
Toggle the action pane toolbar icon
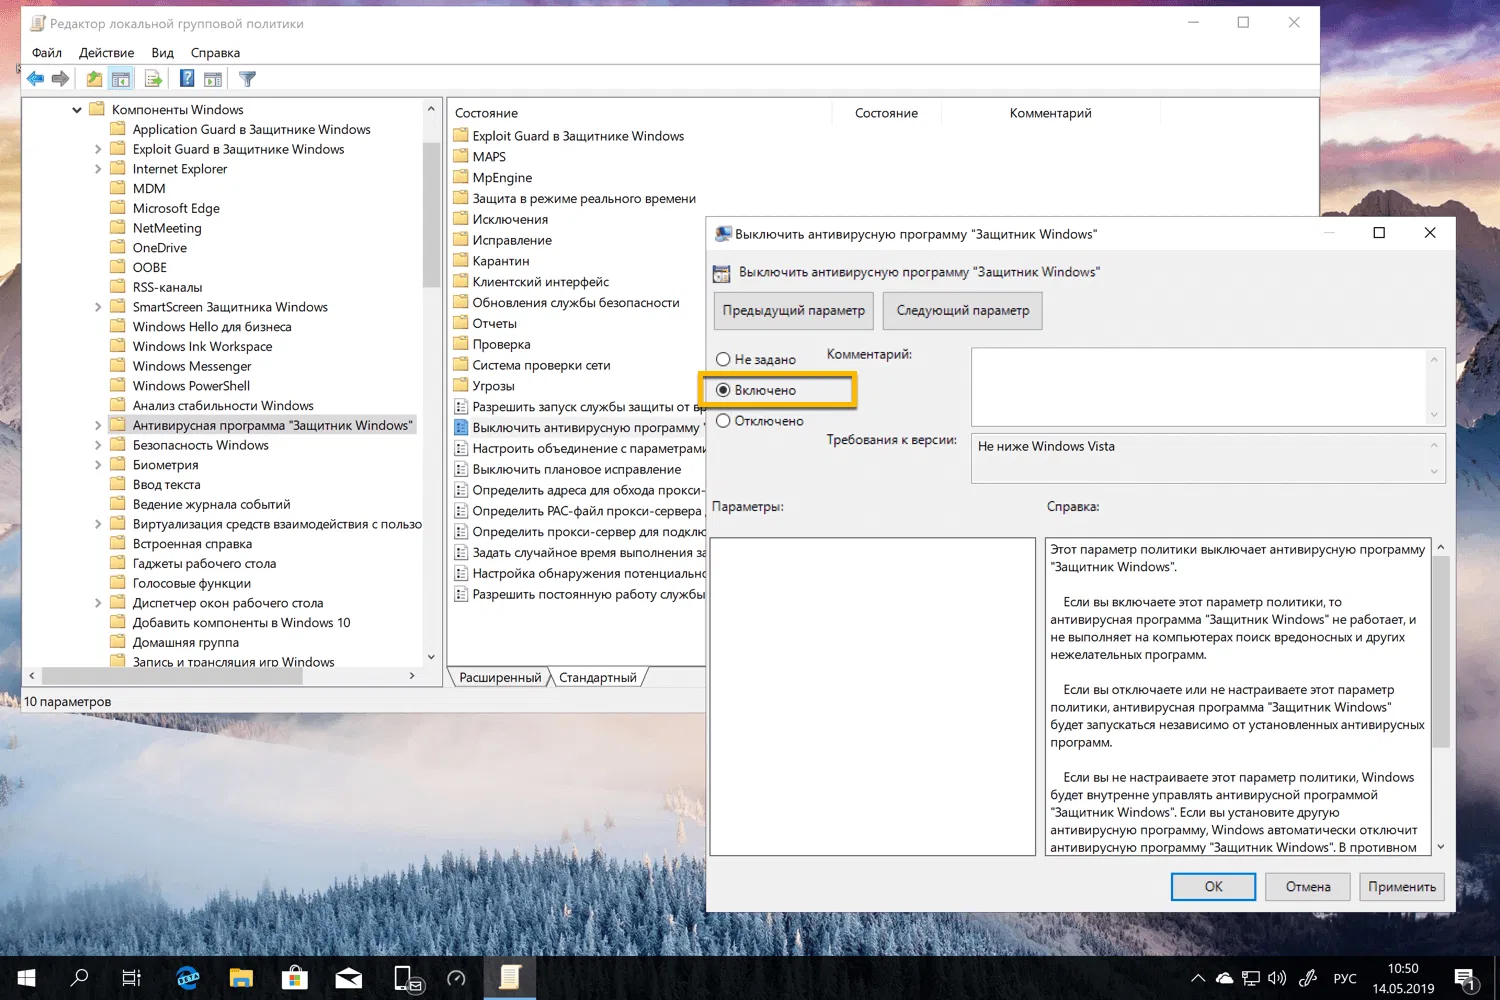(213, 78)
